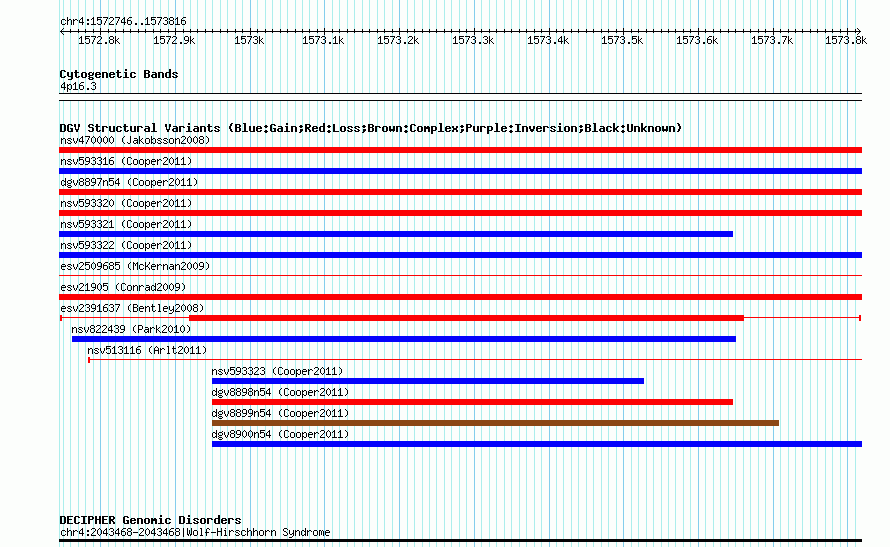890x547 pixels.
Task: Click the 1573k ruler tick label
Action: [249, 41]
